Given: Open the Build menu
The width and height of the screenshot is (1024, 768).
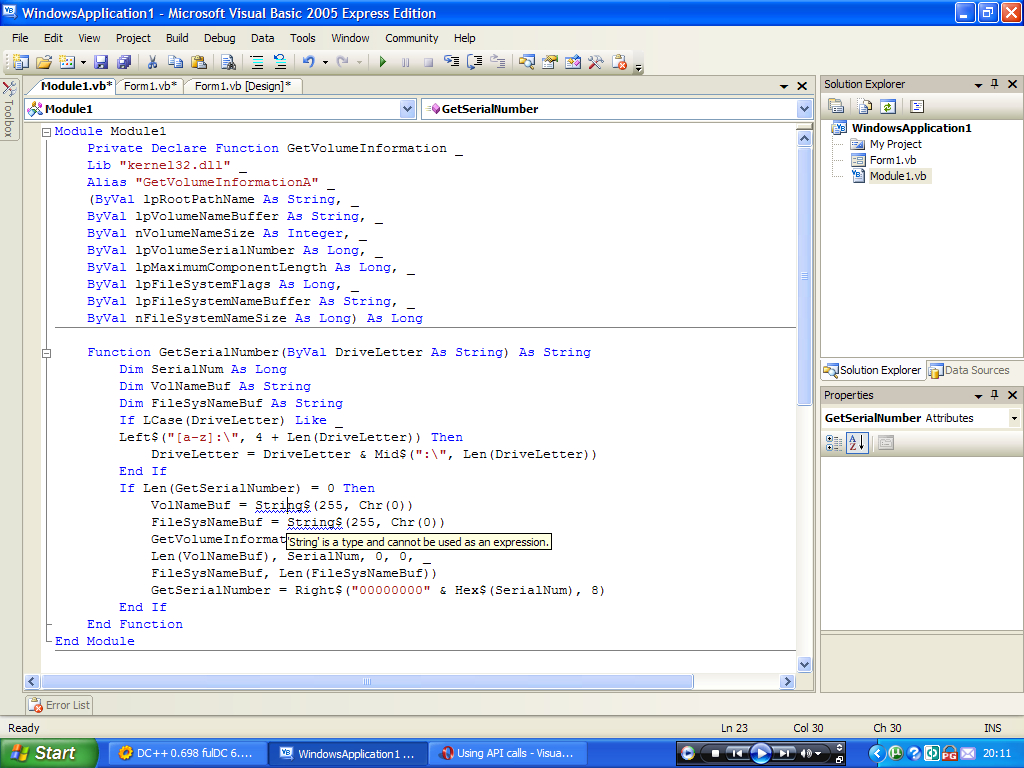Looking at the screenshot, I should pyautogui.click(x=177, y=38).
